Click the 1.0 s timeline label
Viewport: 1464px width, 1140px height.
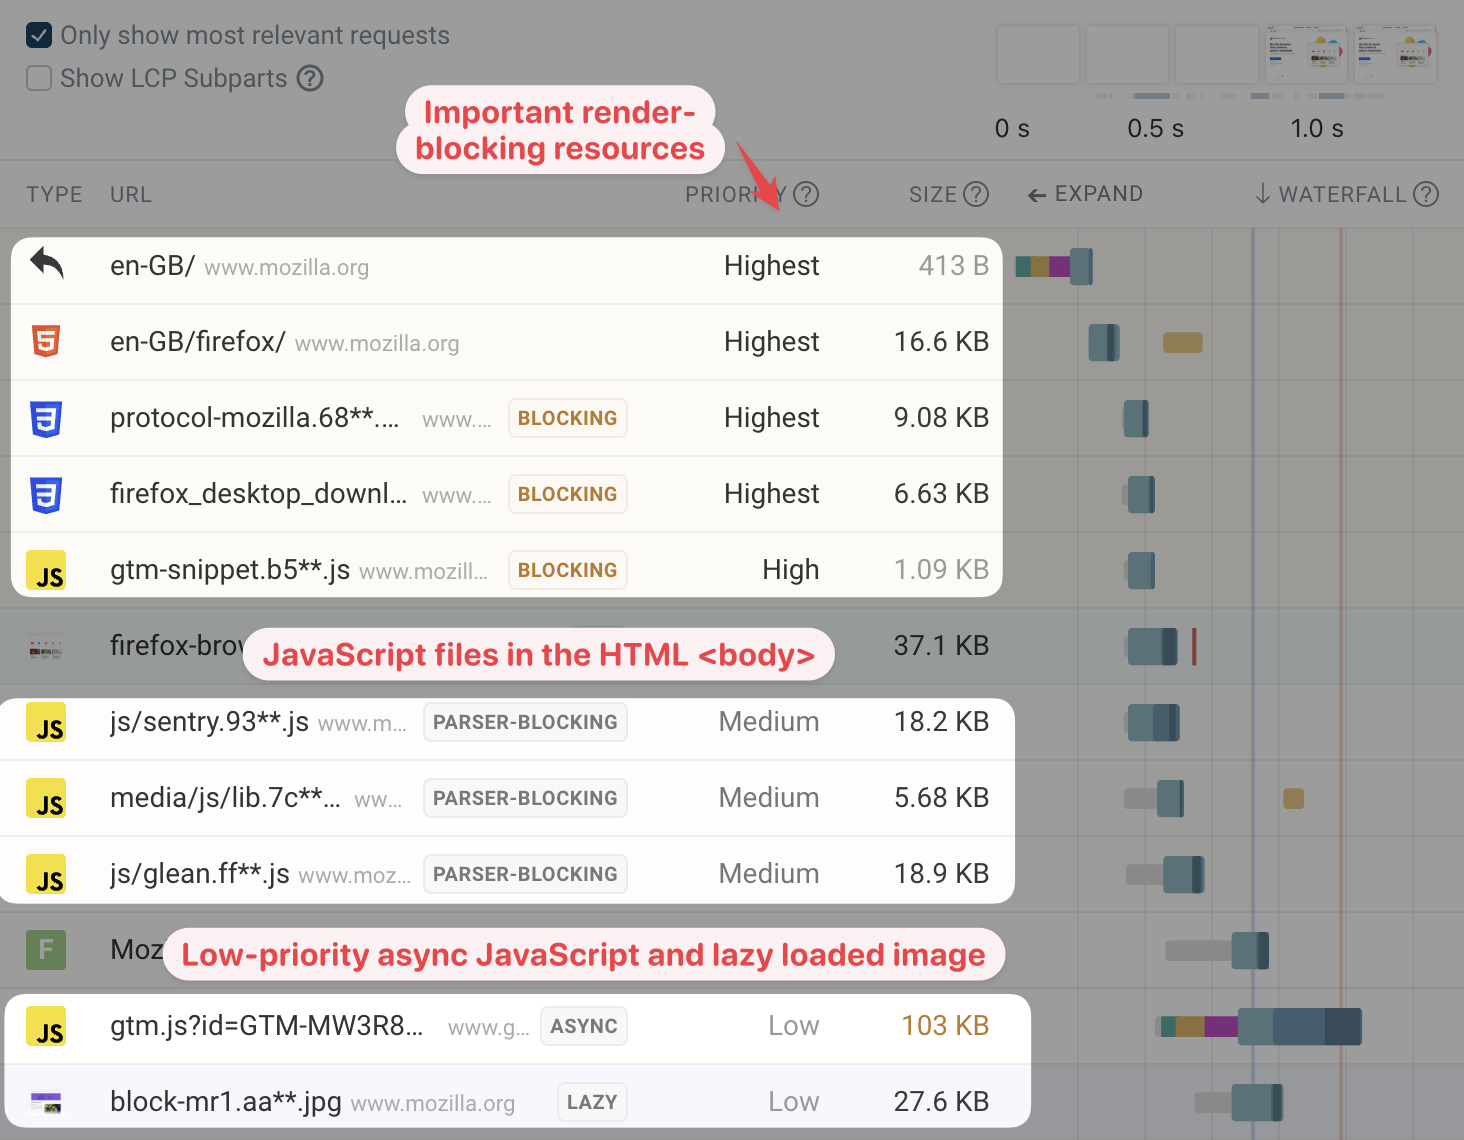(1317, 129)
